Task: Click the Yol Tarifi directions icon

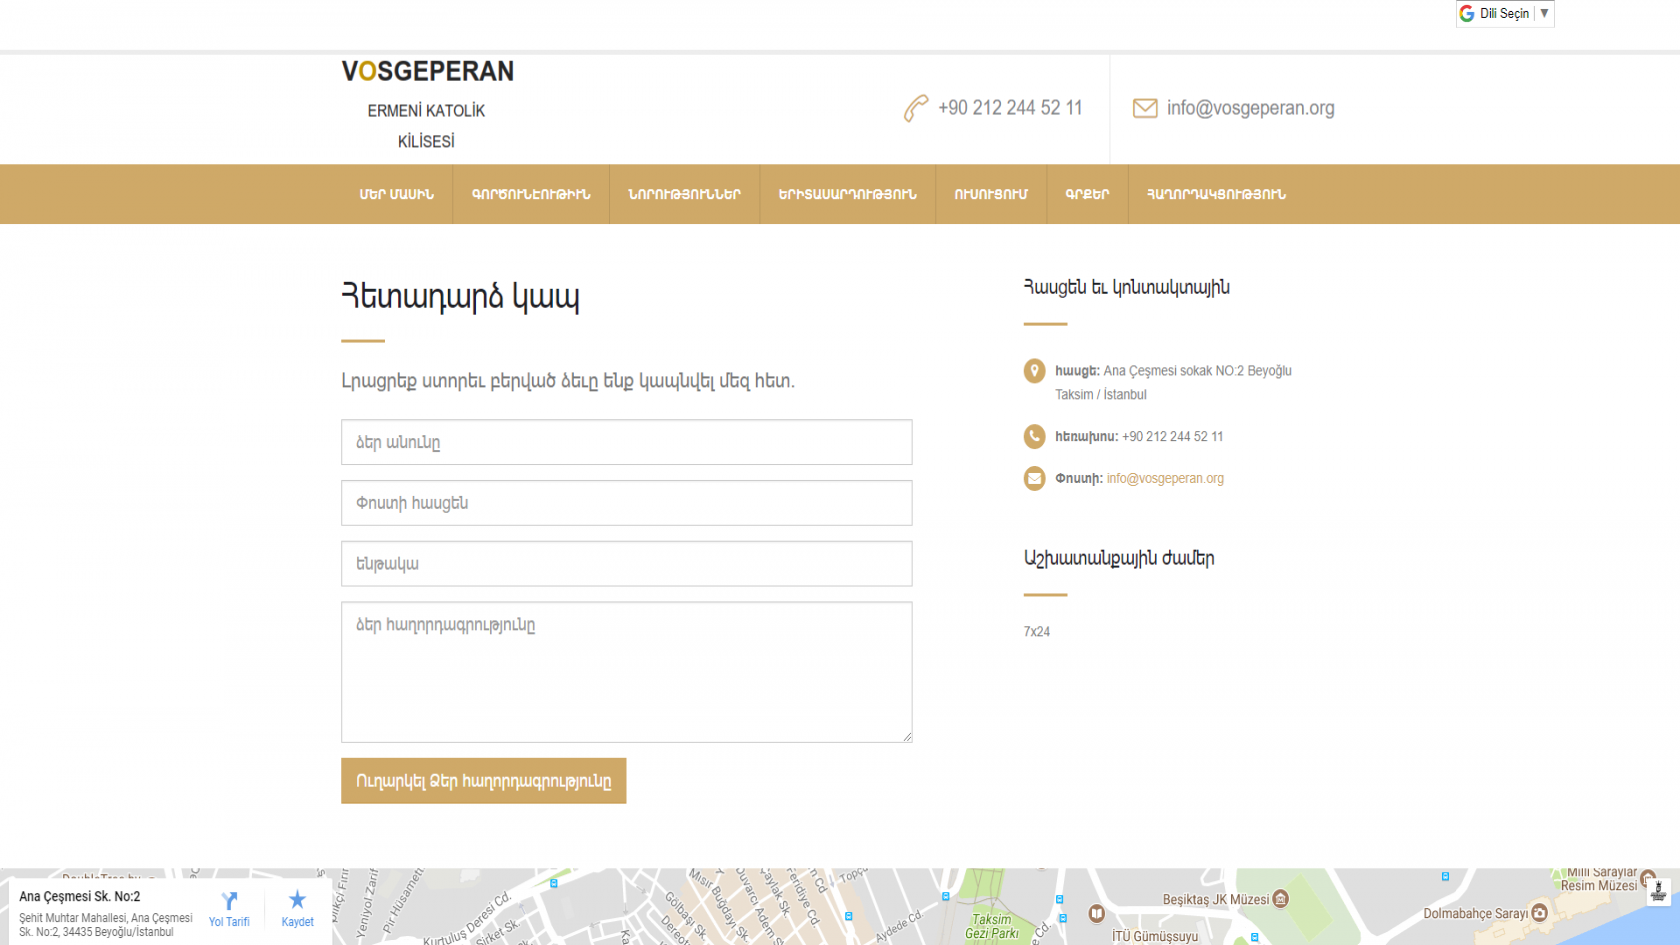Action: pos(229,898)
